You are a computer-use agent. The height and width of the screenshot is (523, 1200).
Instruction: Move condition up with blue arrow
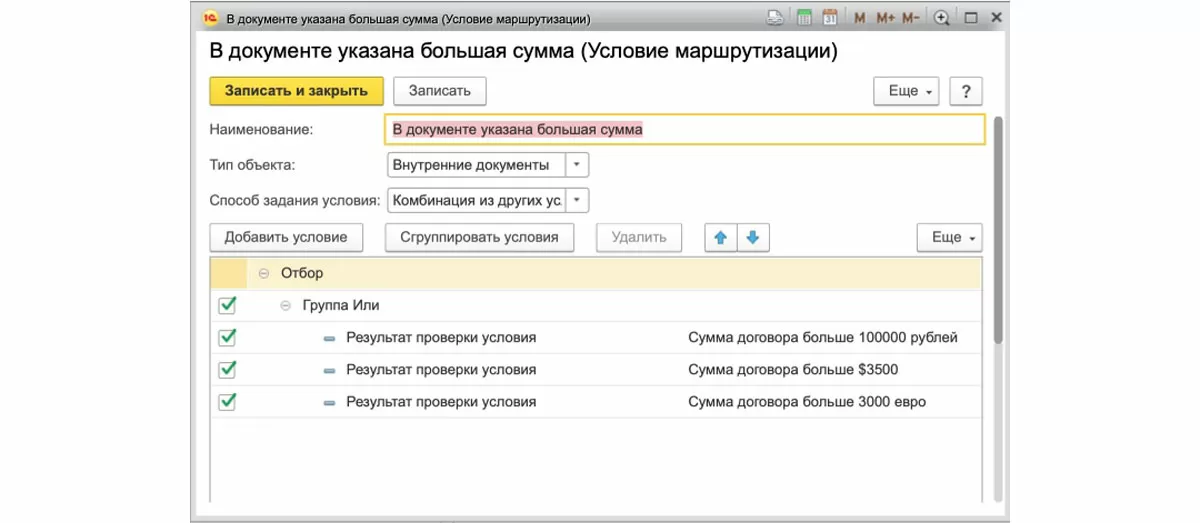(720, 237)
